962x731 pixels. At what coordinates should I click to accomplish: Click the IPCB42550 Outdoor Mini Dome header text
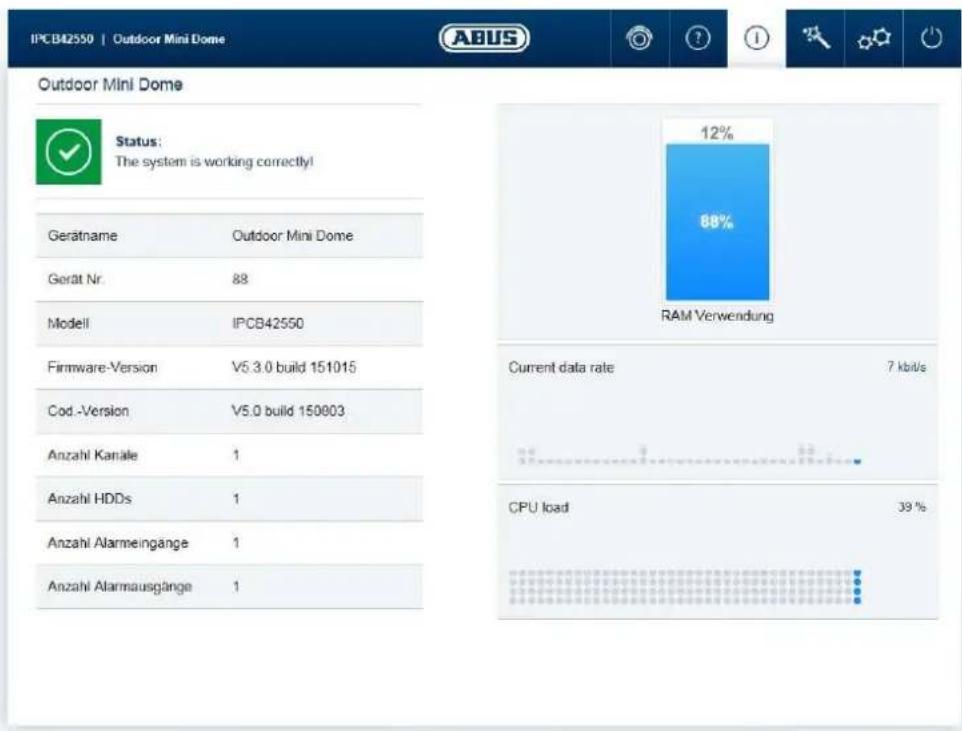point(128,39)
